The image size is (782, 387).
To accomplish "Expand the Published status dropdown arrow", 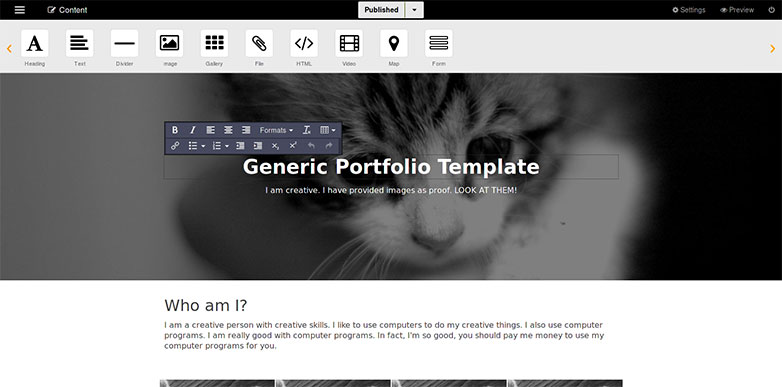I will pyautogui.click(x=414, y=10).
